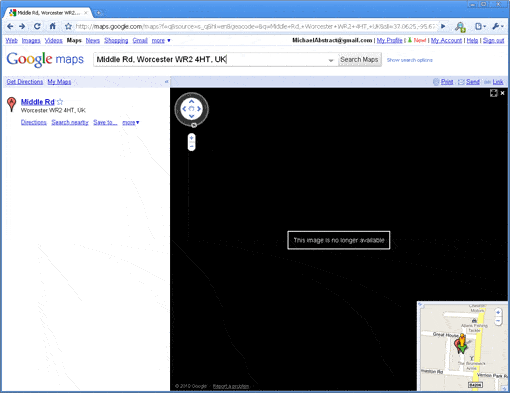Open a new browser tab

coord(99,13)
